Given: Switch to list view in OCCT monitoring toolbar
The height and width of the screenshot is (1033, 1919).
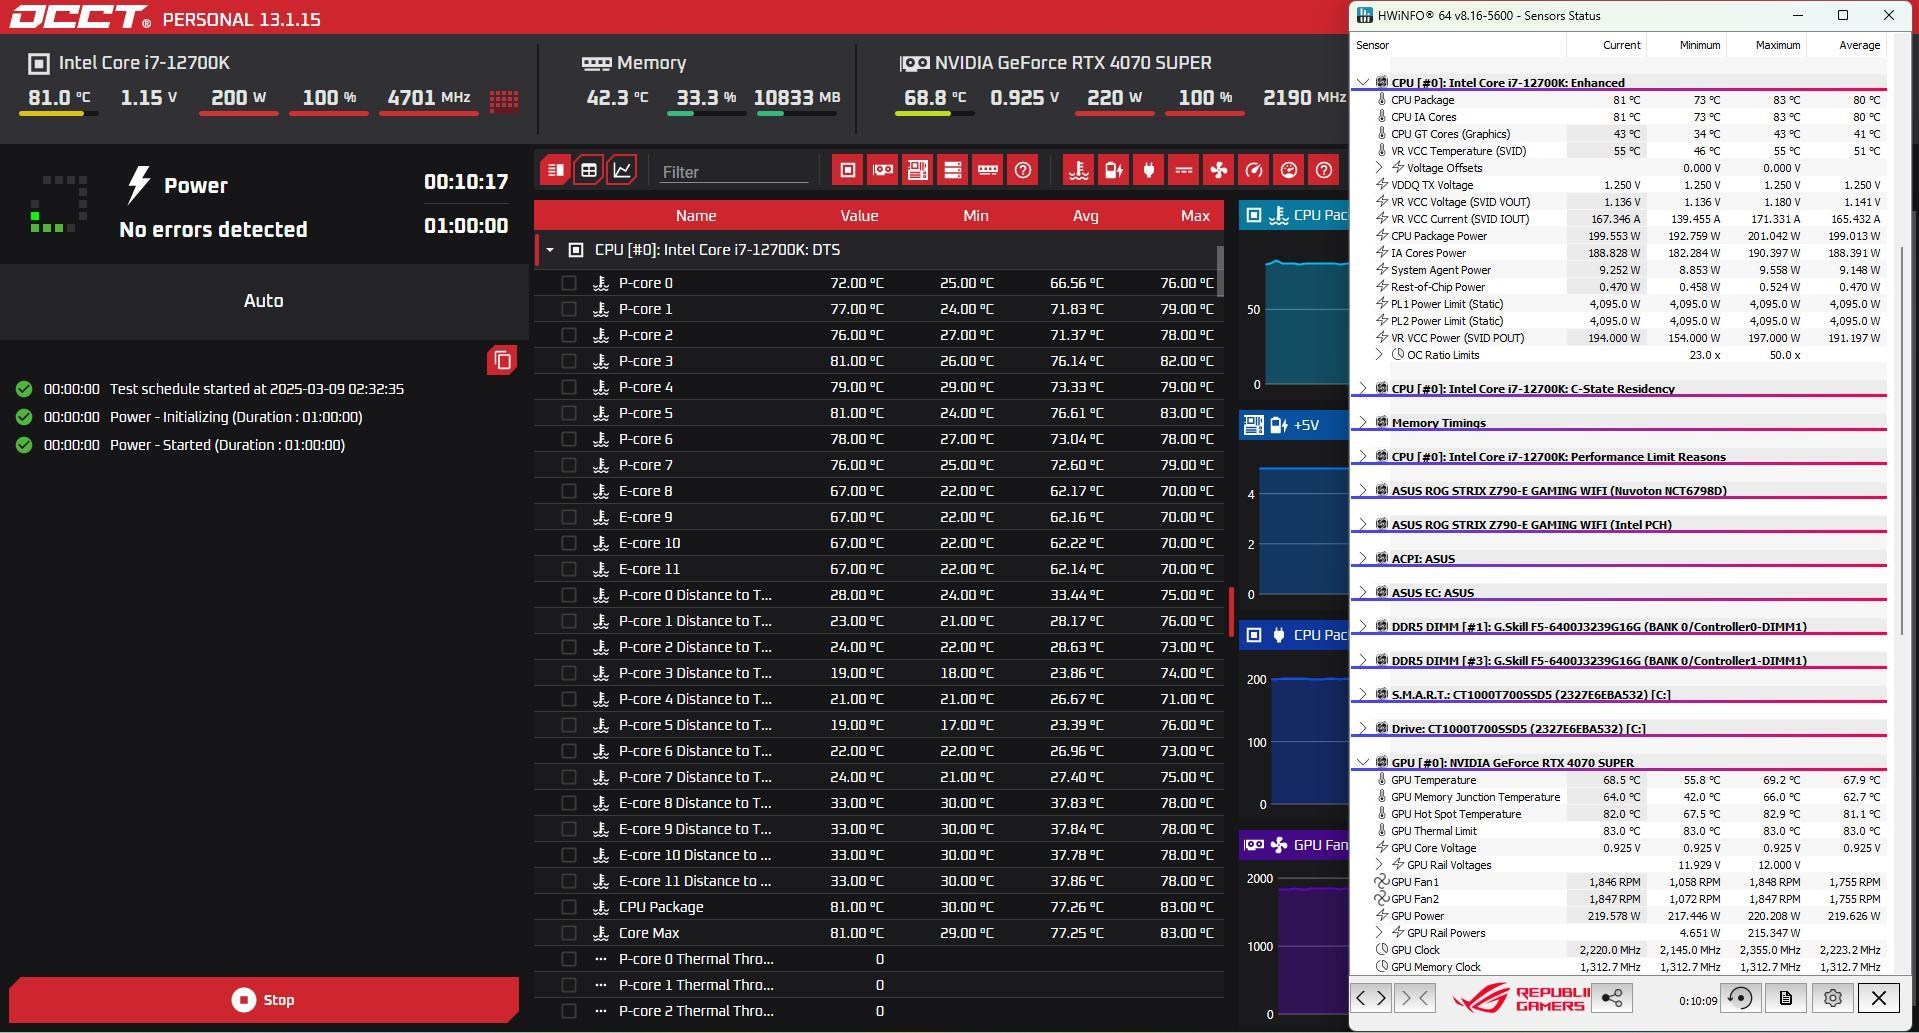Looking at the screenshot, I should click(555, 170).
